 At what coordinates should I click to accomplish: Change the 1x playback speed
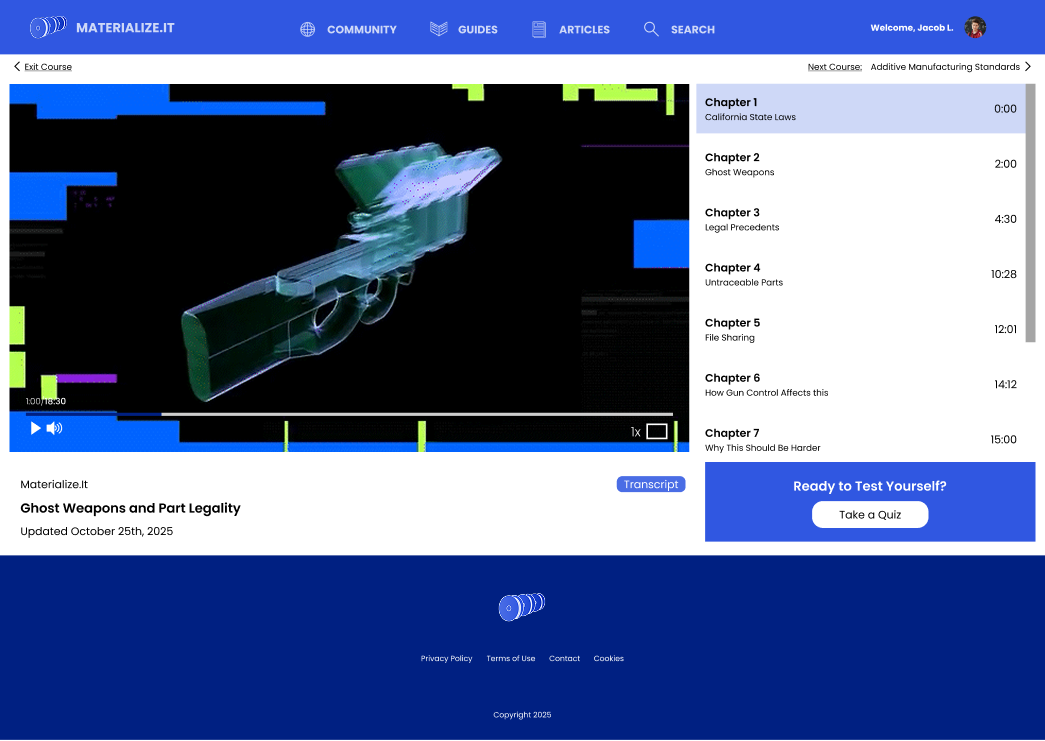(x=635, y=432)
